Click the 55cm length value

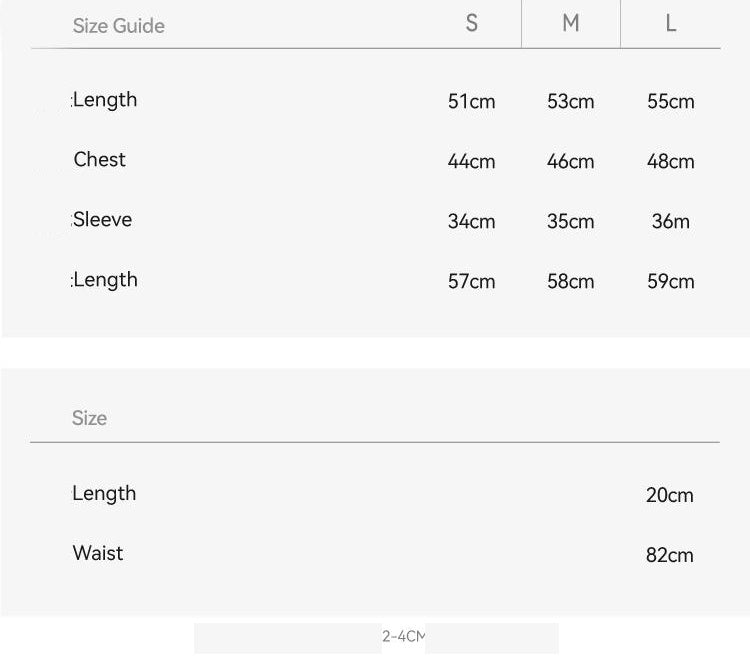click(671, 101)
